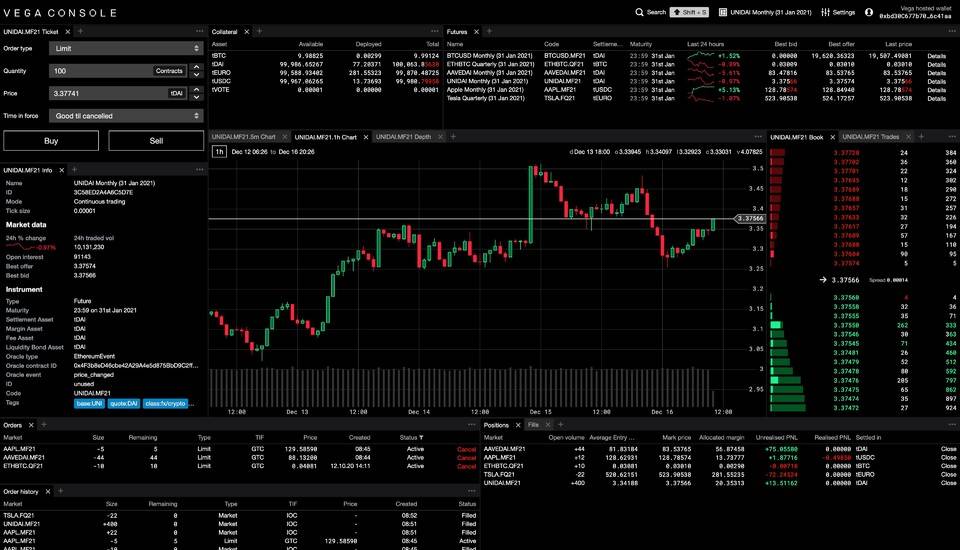This screenshot has width=960, height=550.
Task: Click the base:UNI tag
Action: (89, 403)
